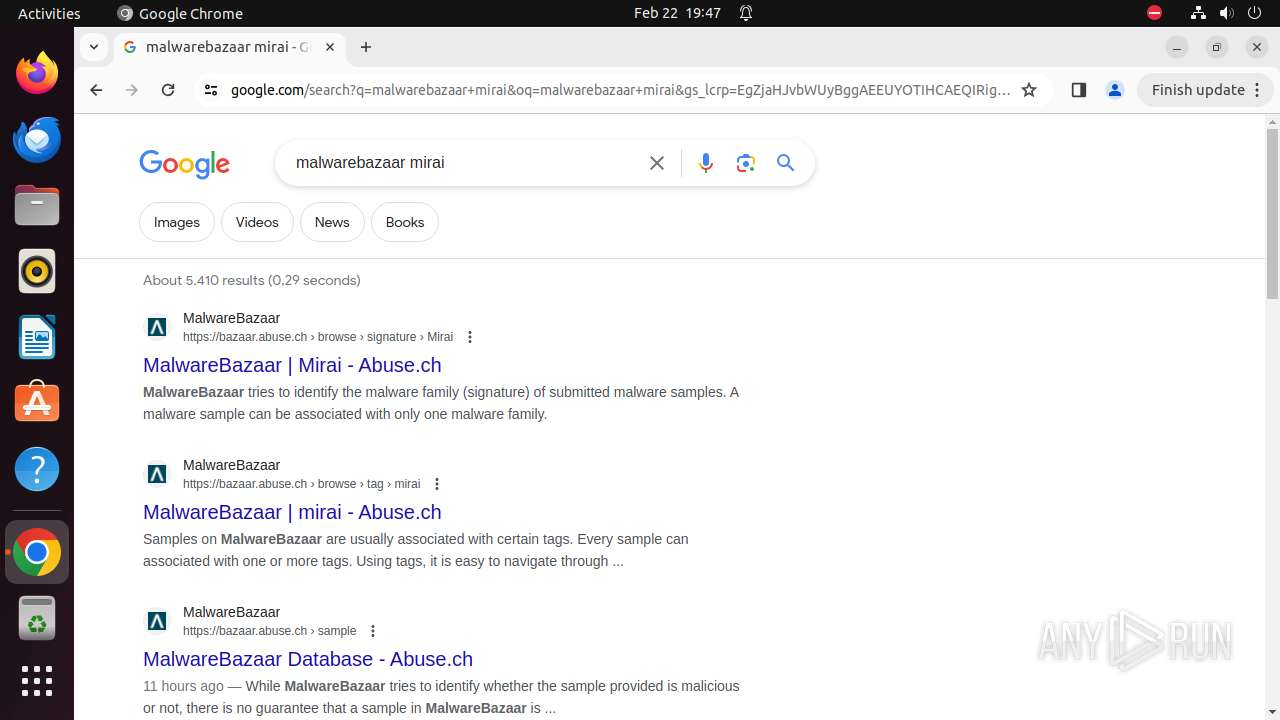
Task: Close the malwarebazaar mirai tab
Action: coord(330,47)
